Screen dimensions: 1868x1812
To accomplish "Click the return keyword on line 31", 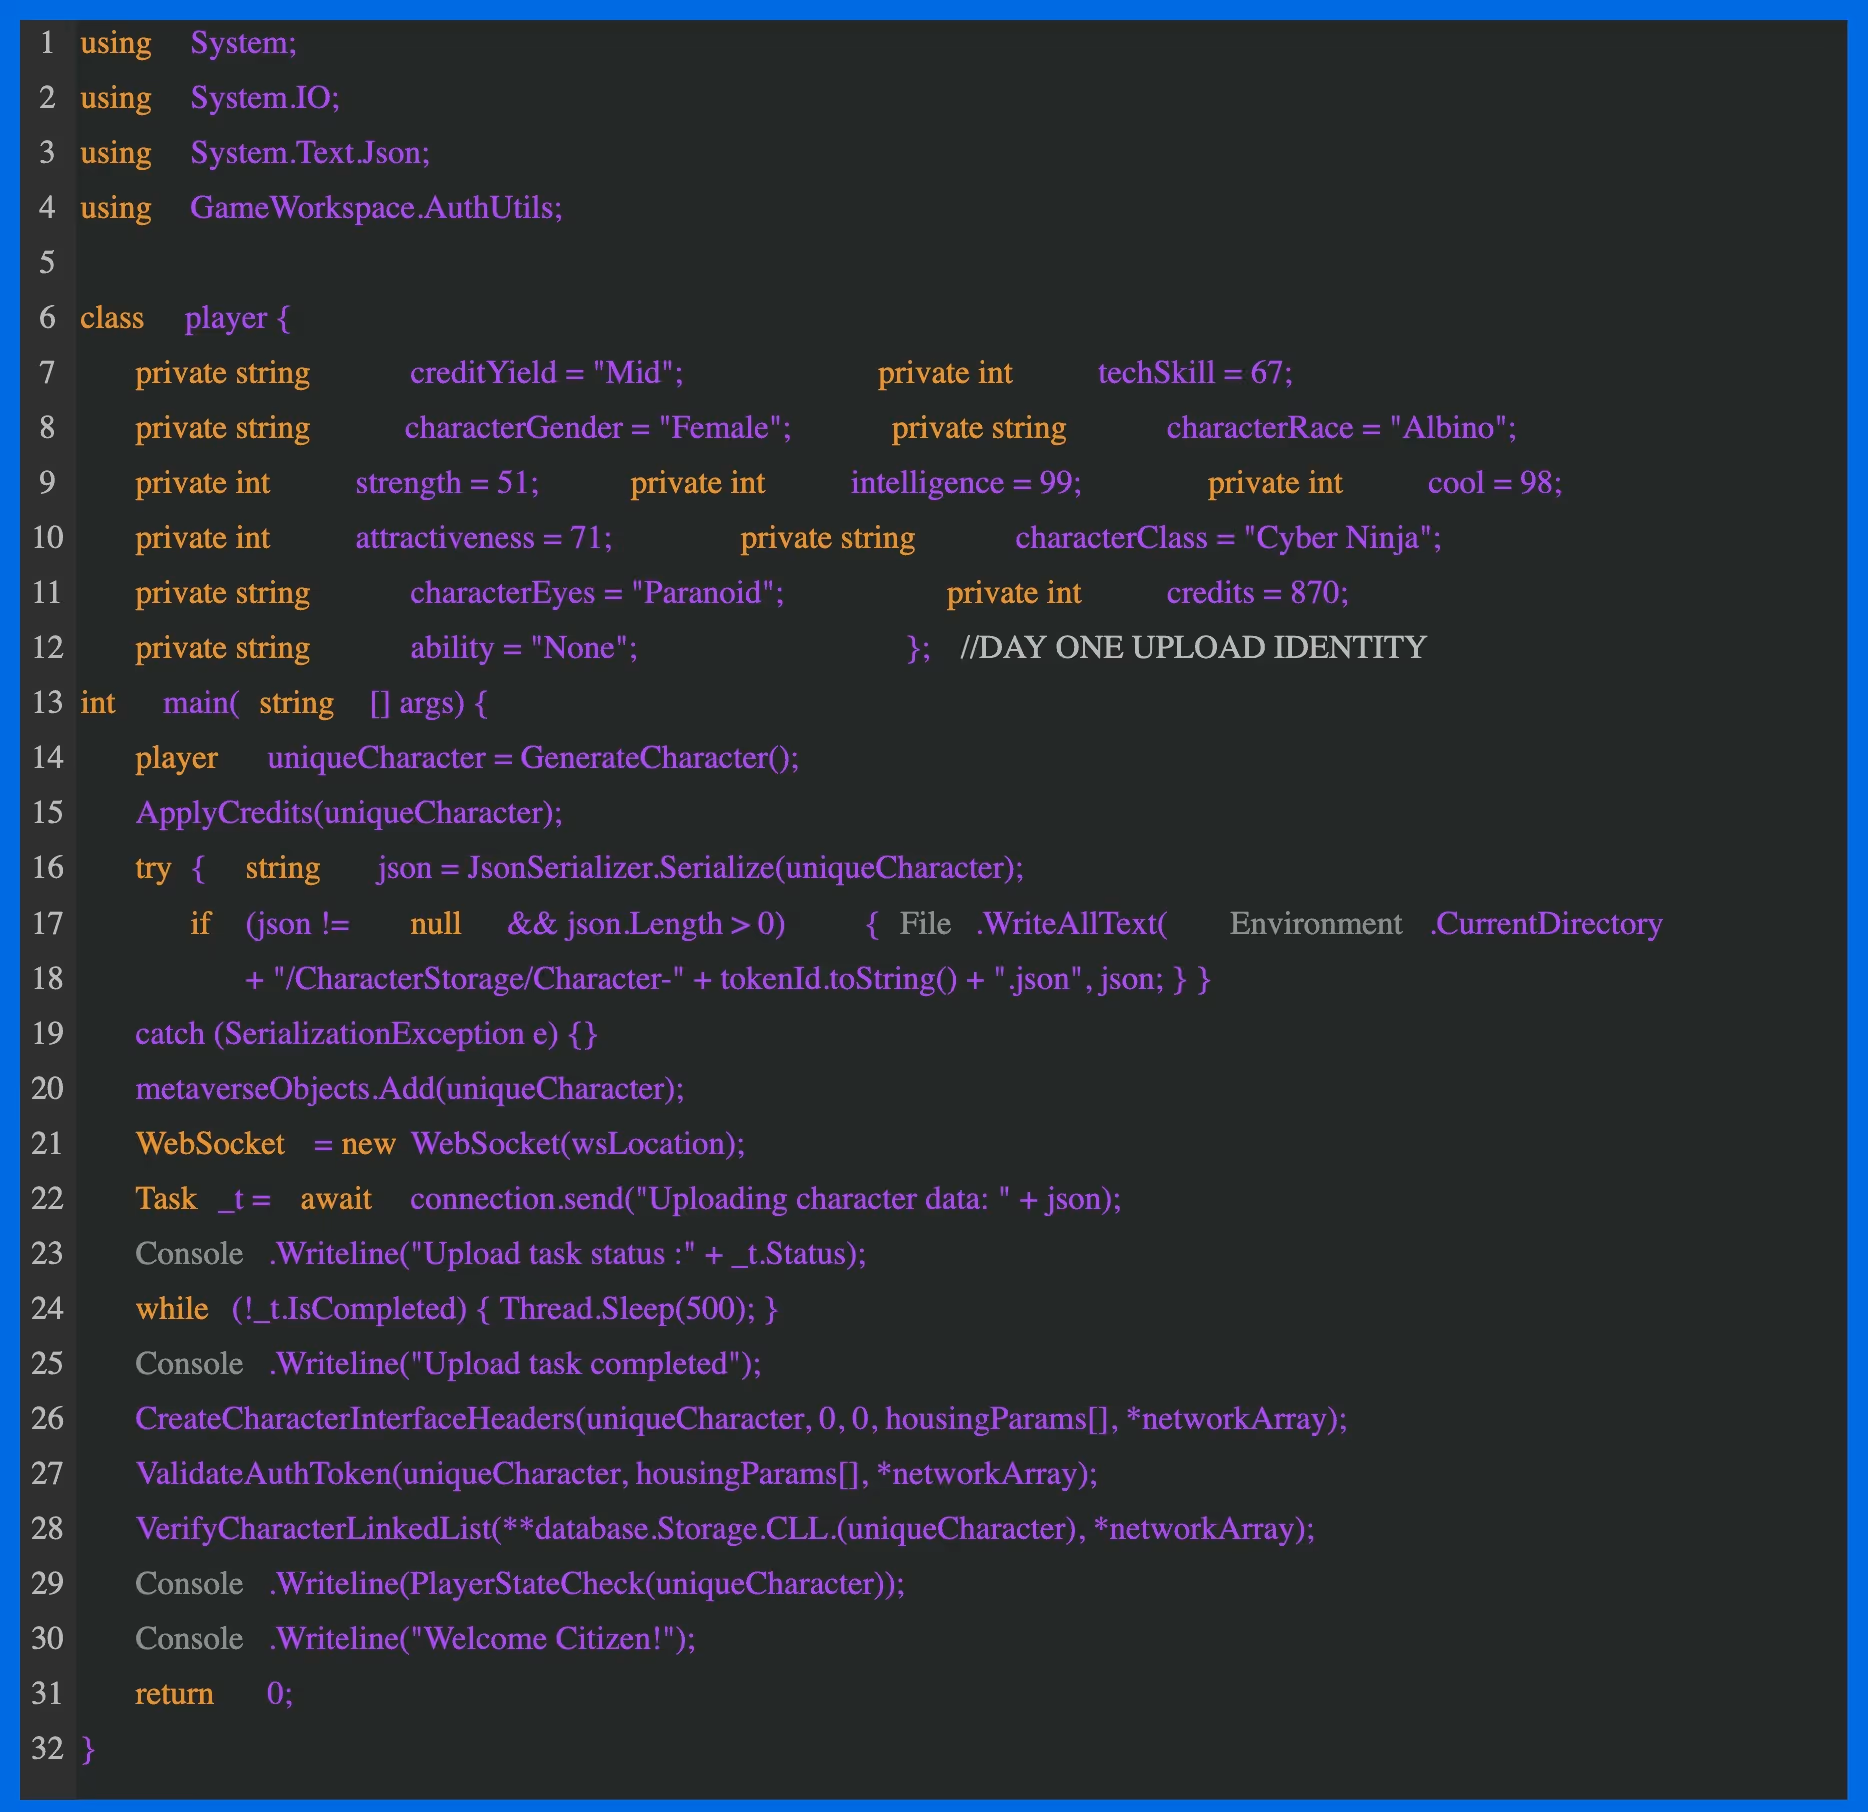I will pos(174,1693).
